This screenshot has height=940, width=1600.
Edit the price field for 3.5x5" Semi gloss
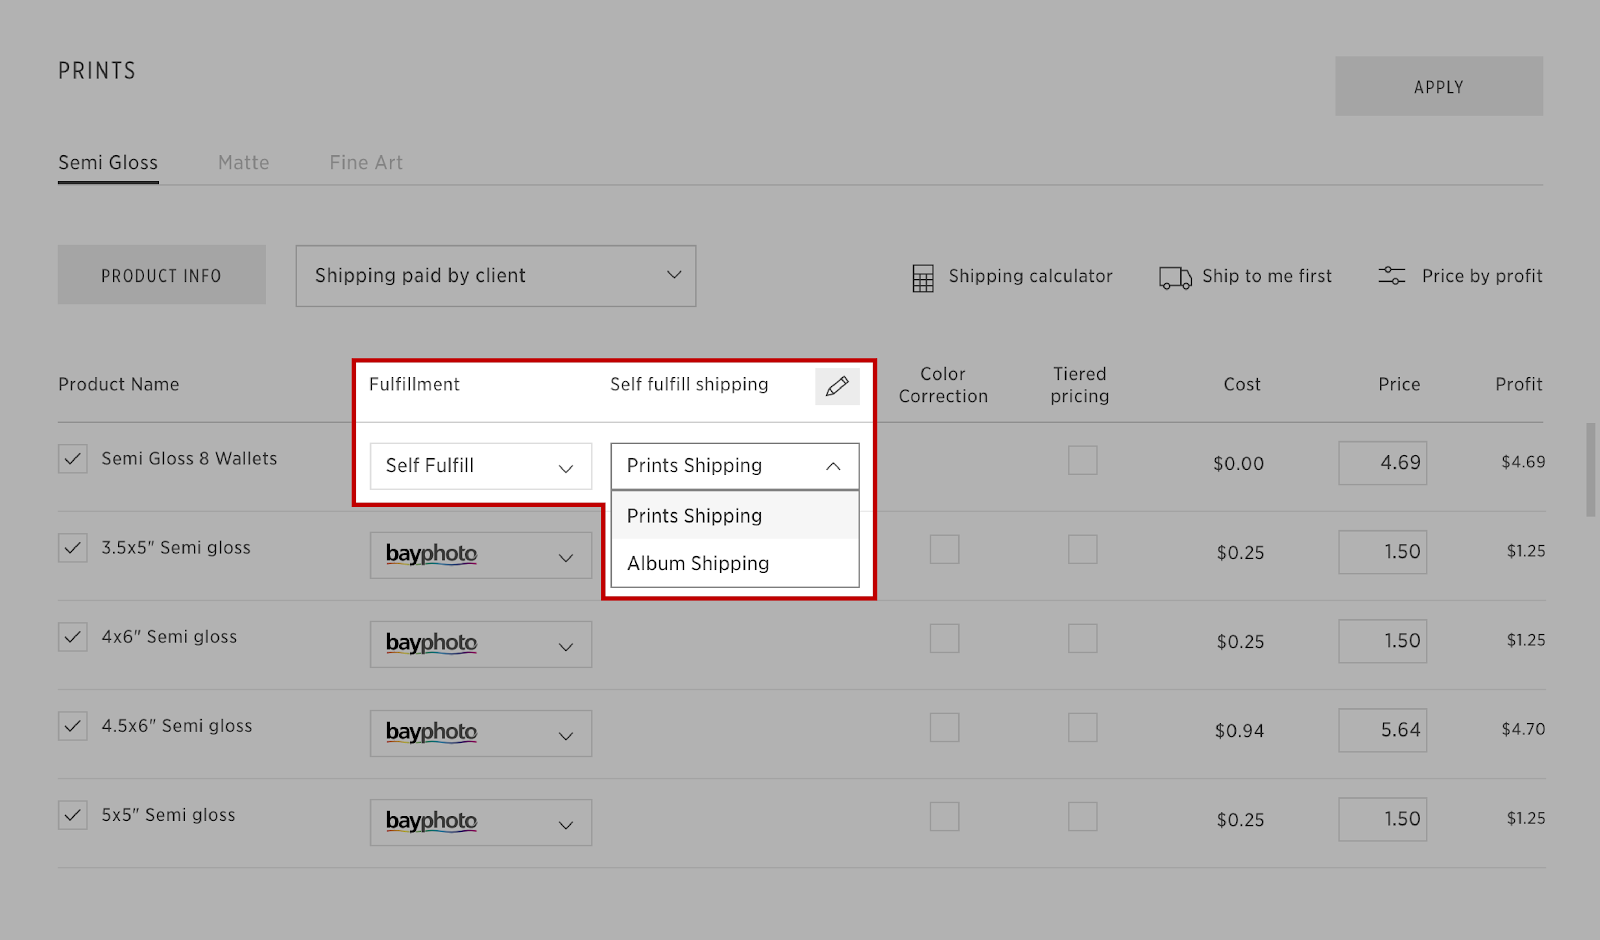coord(1383,552)
